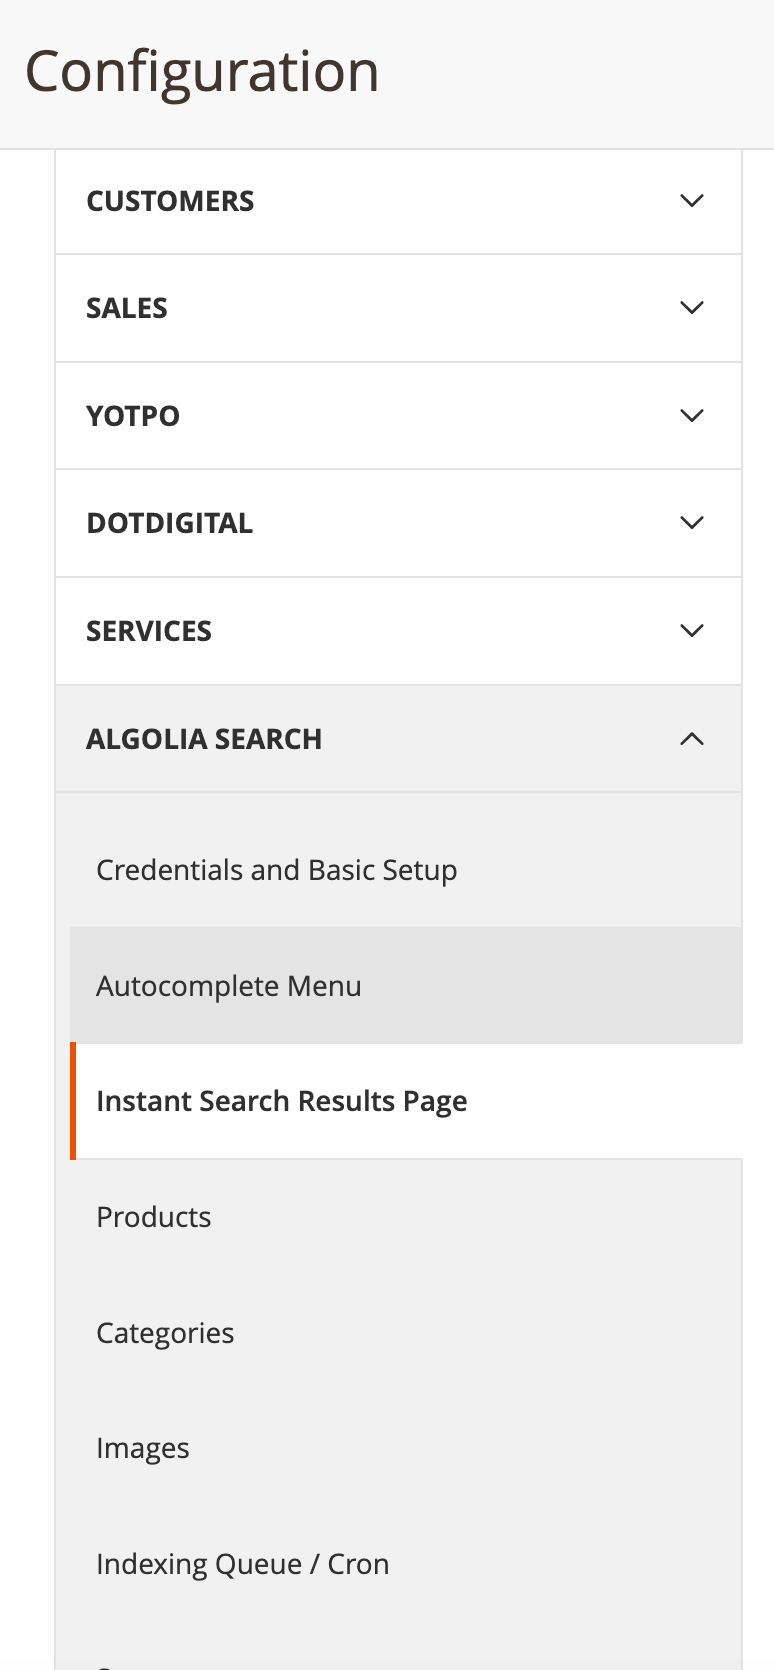This screenshot has height=1670, width=774.
Task: Select the Autocomplete Menu entry
Action: (x=228, y=986)
